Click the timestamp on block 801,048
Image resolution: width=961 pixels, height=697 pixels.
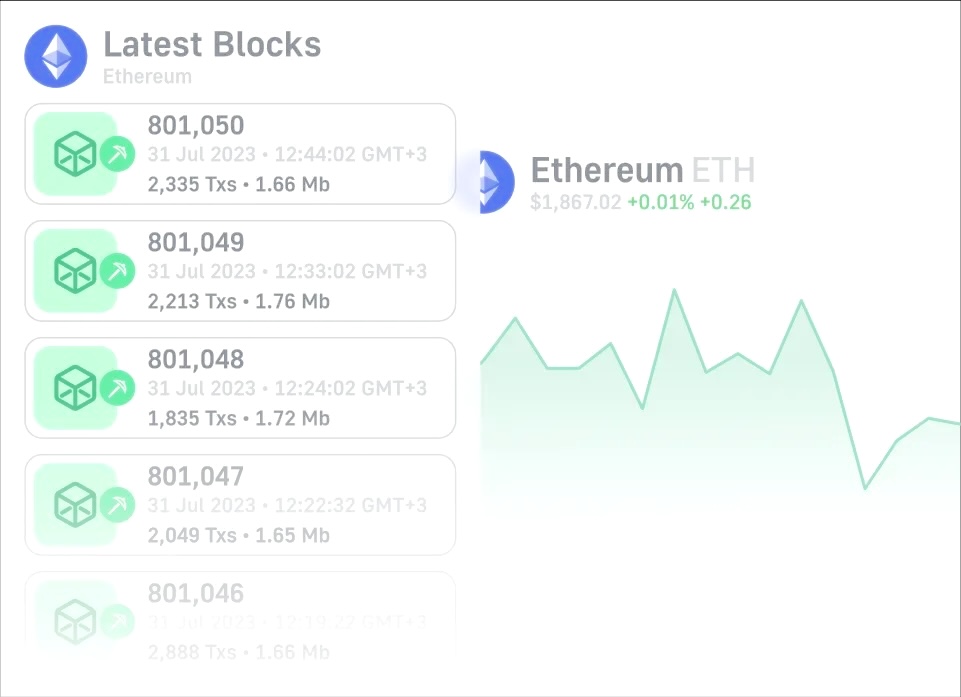click(287, 388)
